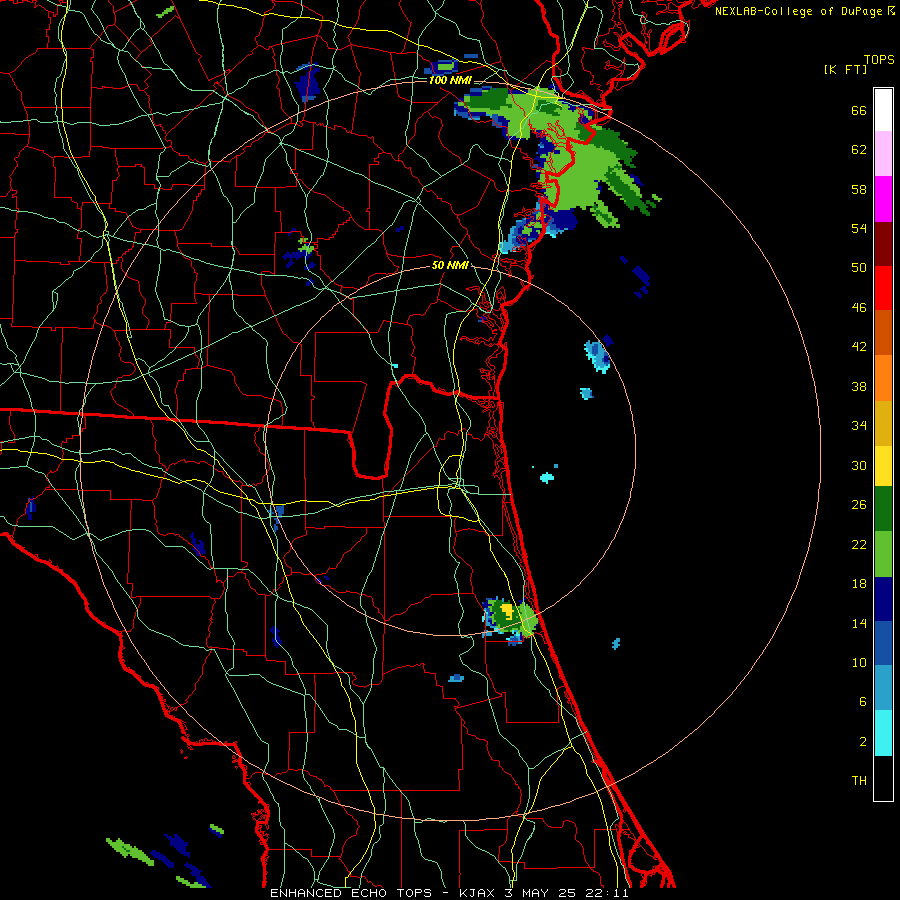Click the cyan legend swatch near 2
Screen dimensions: 900x900
click(x=883, y=733)
